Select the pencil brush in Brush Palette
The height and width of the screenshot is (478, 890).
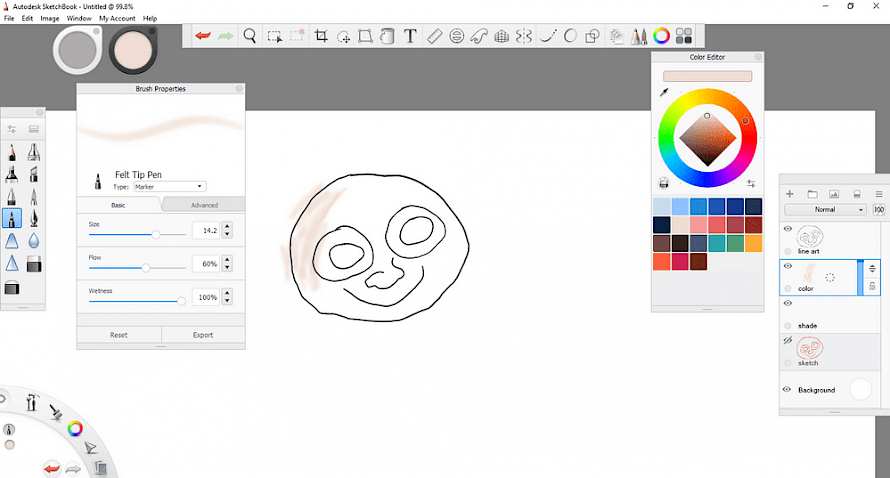tap(12, 152)
